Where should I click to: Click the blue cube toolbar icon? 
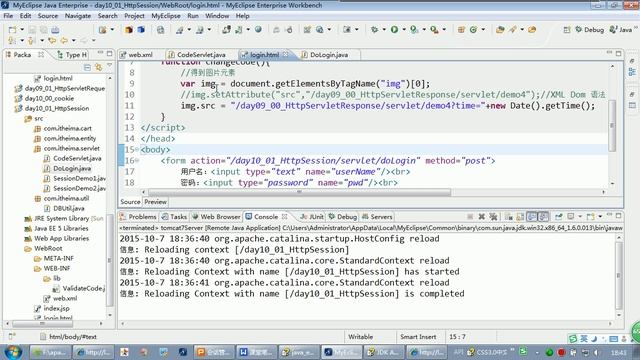(141, 30)
